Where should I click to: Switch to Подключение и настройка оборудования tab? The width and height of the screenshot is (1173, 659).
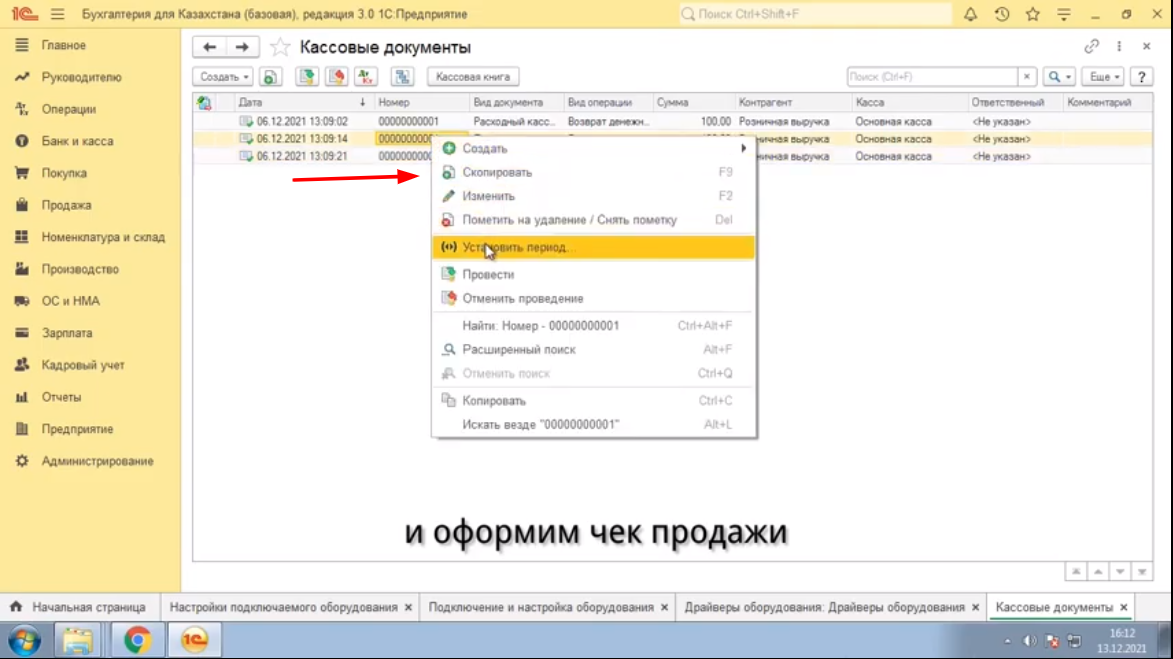pos(541,607)
